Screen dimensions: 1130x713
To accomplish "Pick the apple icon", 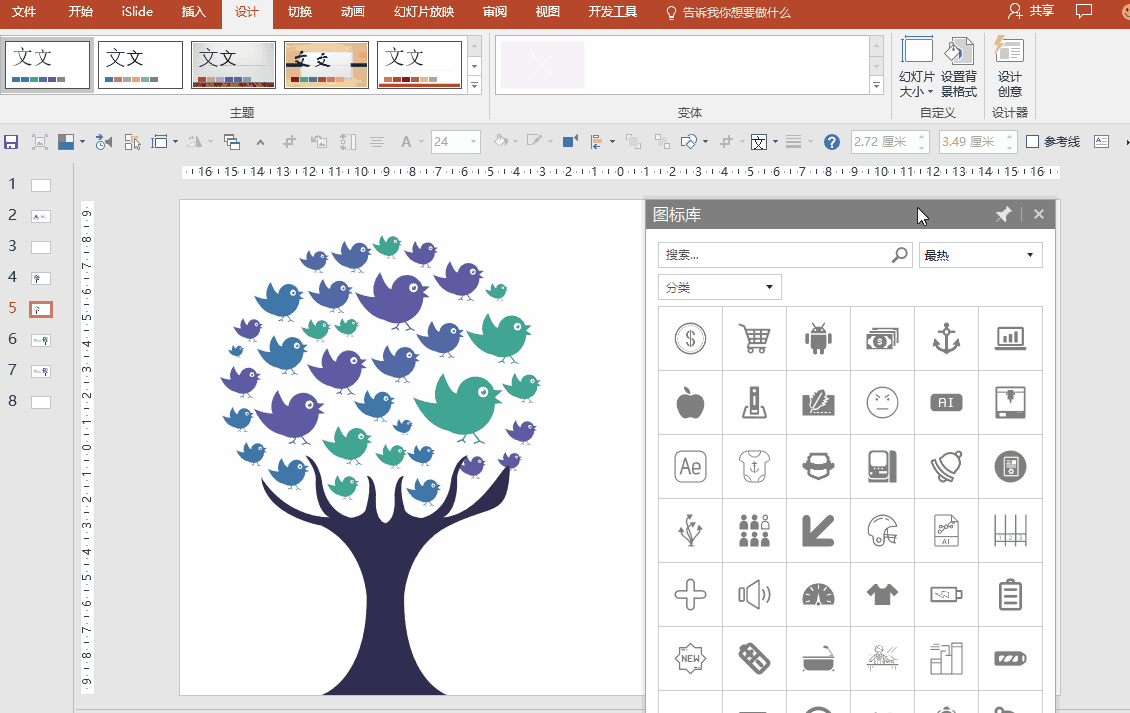I will point(690,402).
